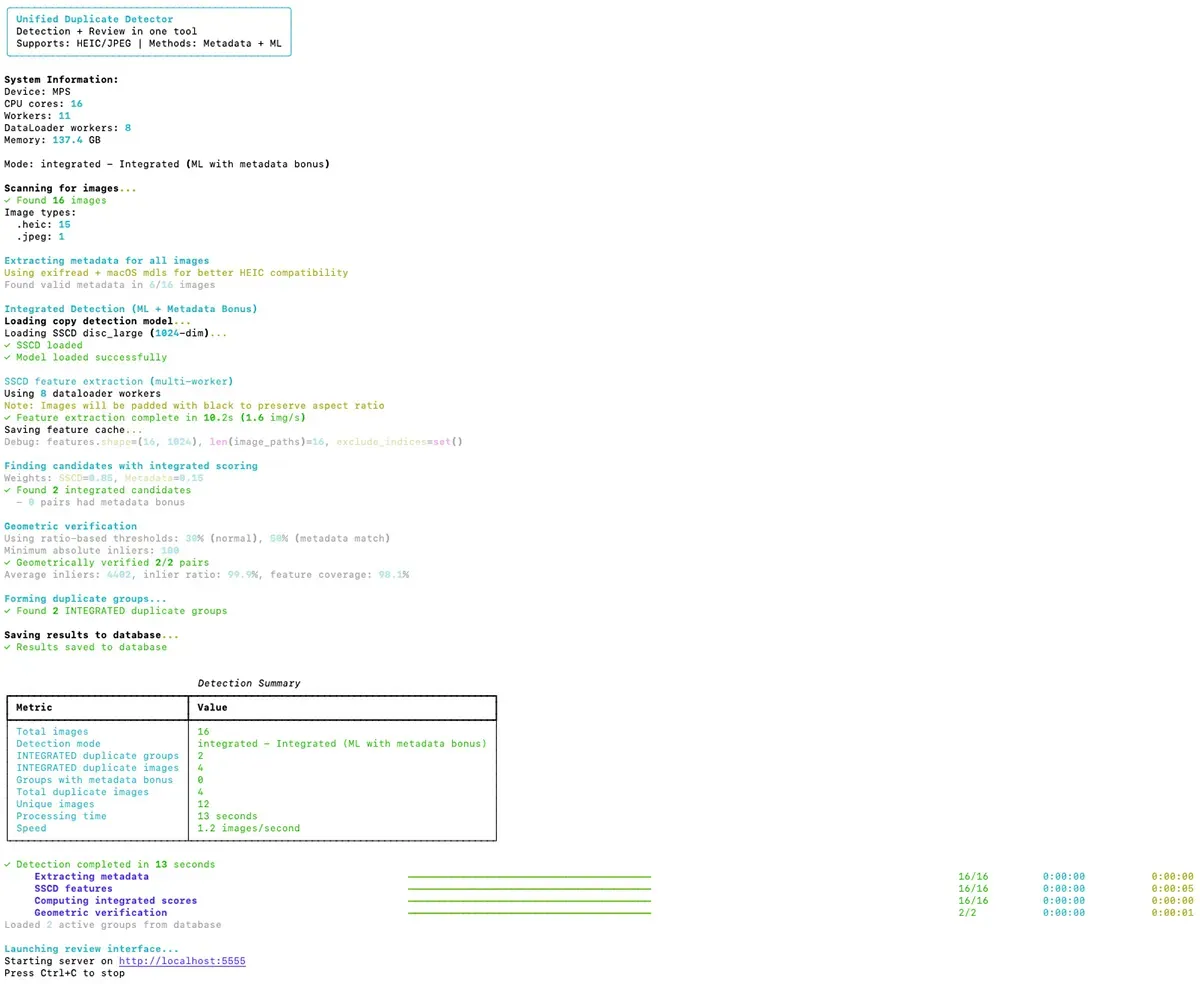Screen dimensions: 1200x984
Task: Click 'Geometrically verified 2/2 pairs' line
Action: (106, 563)
